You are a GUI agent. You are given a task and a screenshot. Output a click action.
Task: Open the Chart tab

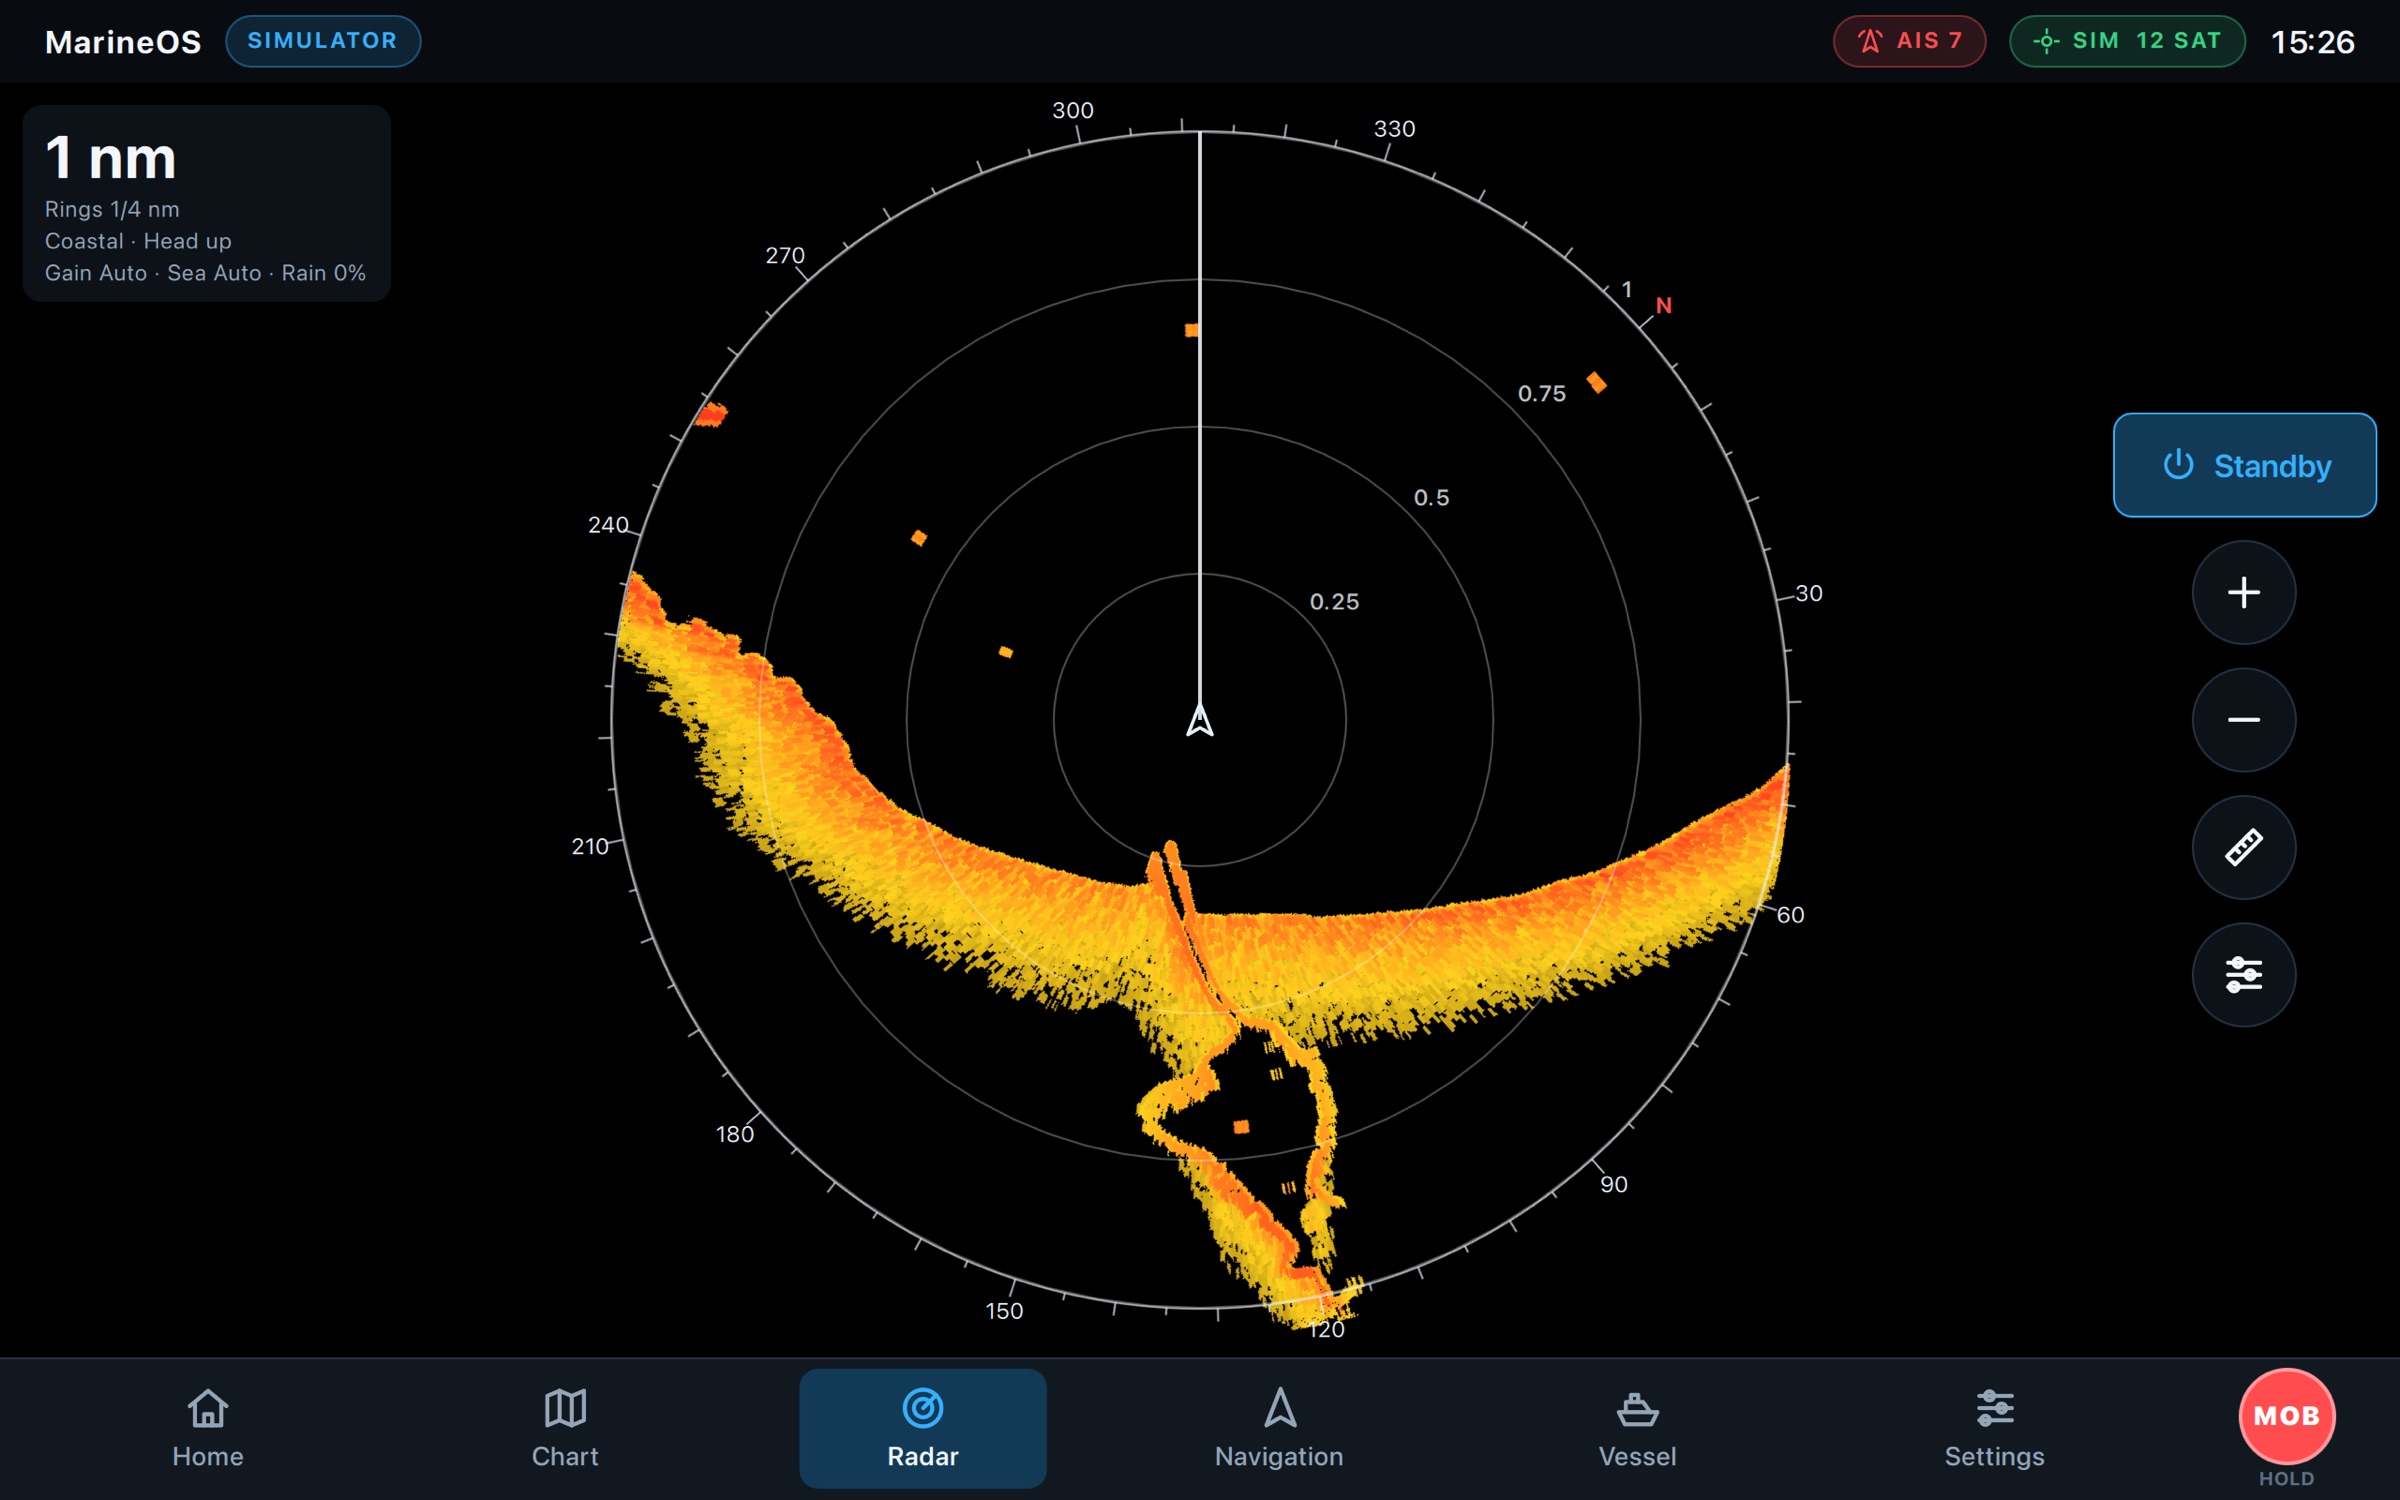565,1428
